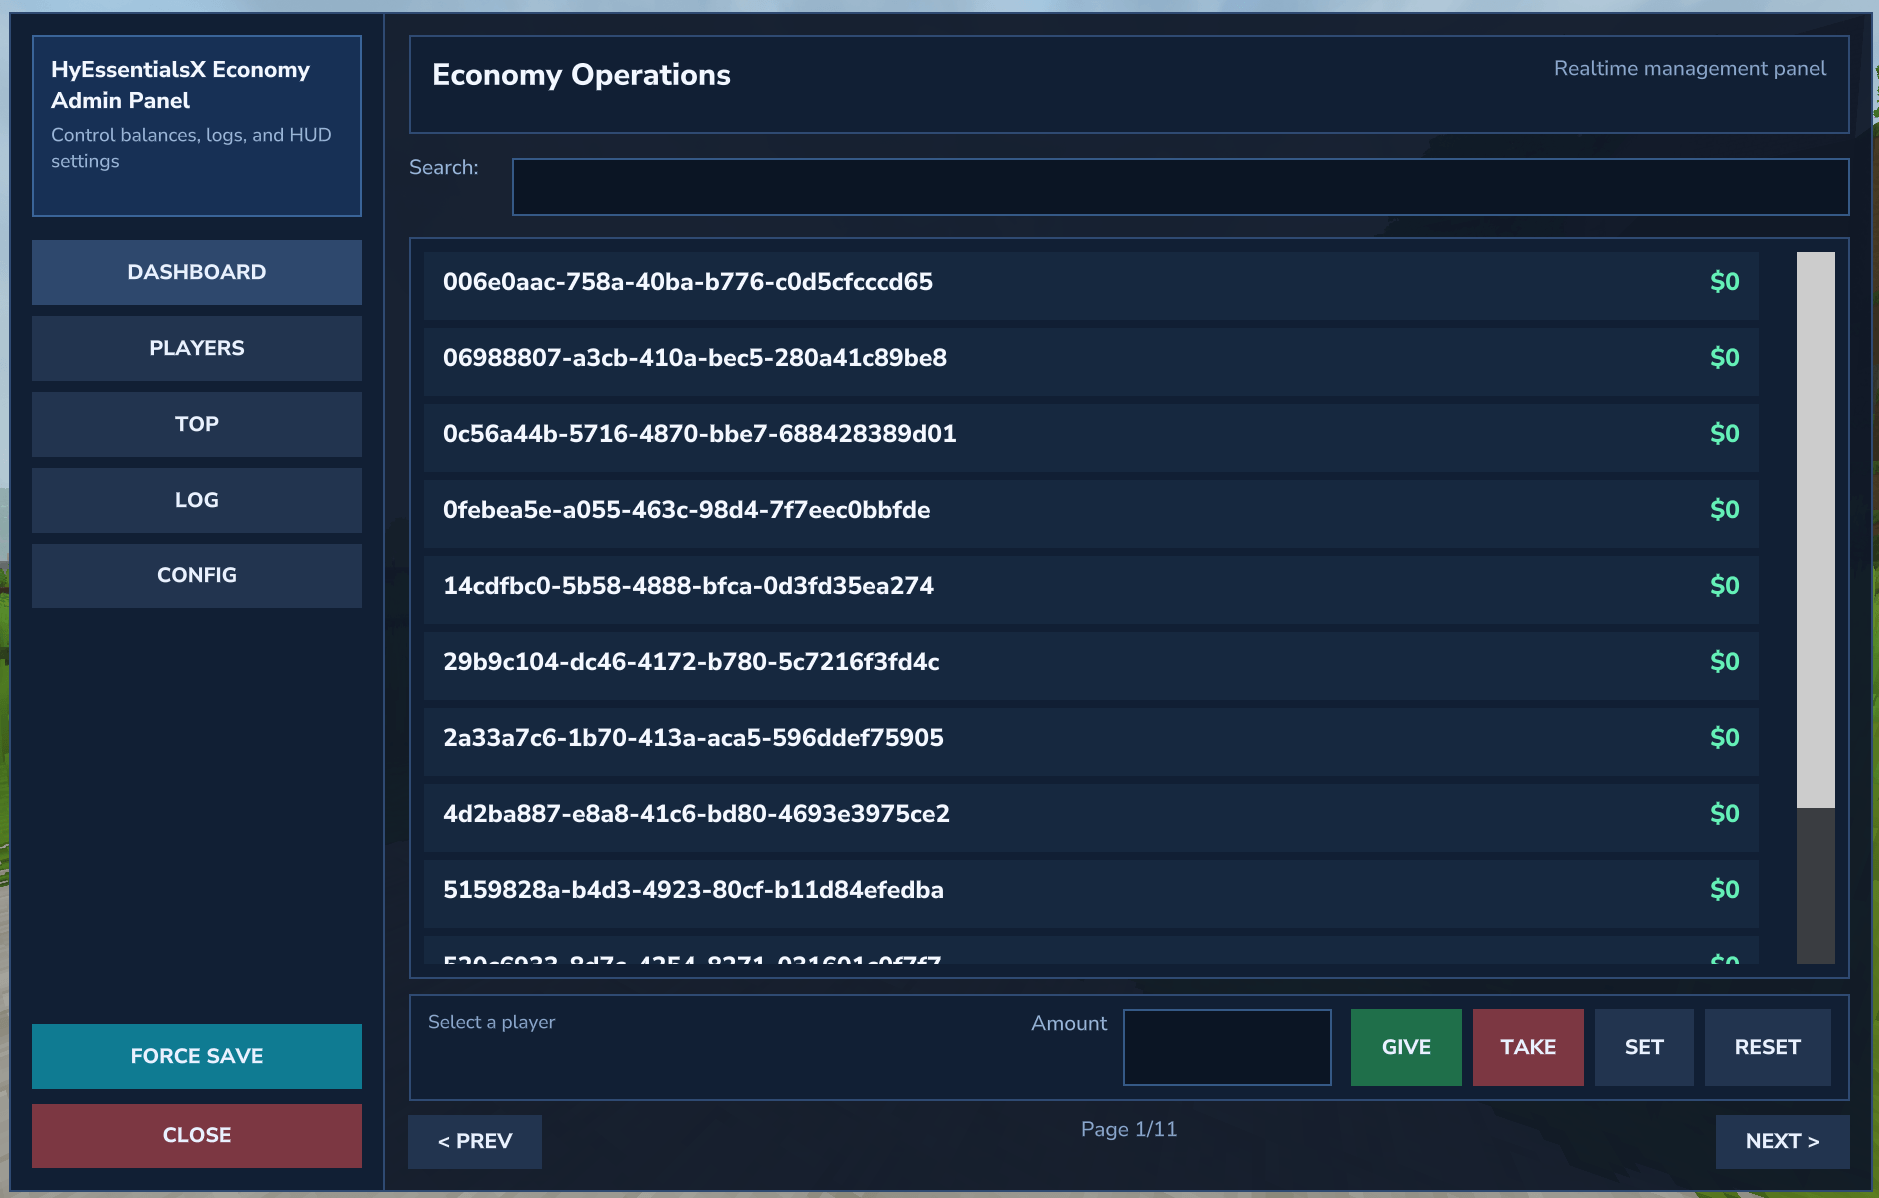Open the Top balances tab
The height and width of the screenshot is (1198, 1879).
196,424
